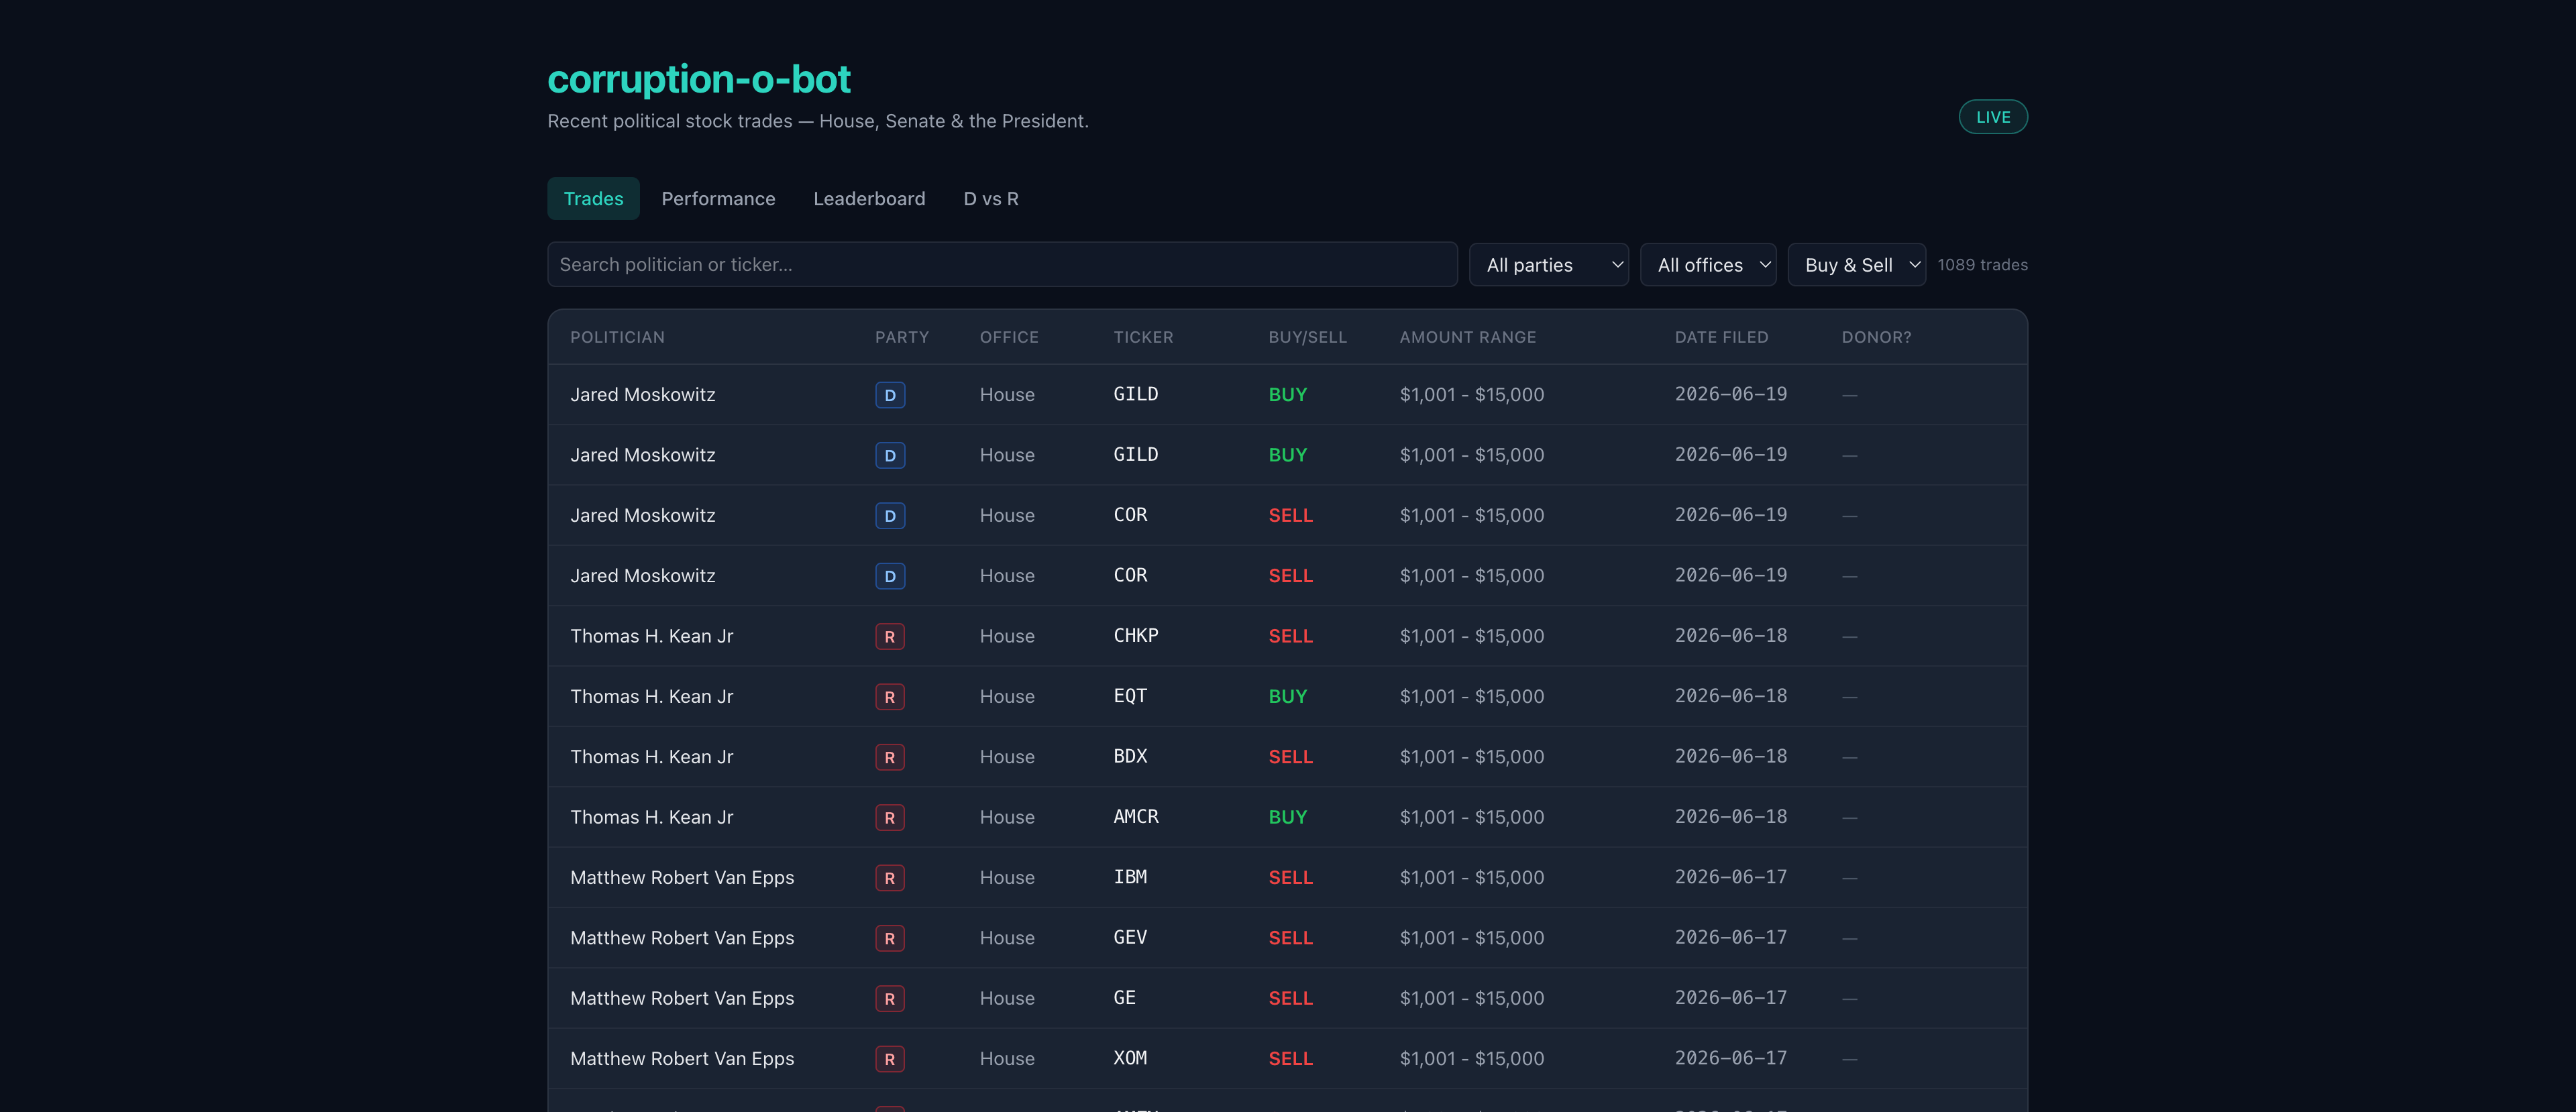Click the 2026-06-17 date in the GEV row
2576x1112 pixels.
click(1730, 937)
